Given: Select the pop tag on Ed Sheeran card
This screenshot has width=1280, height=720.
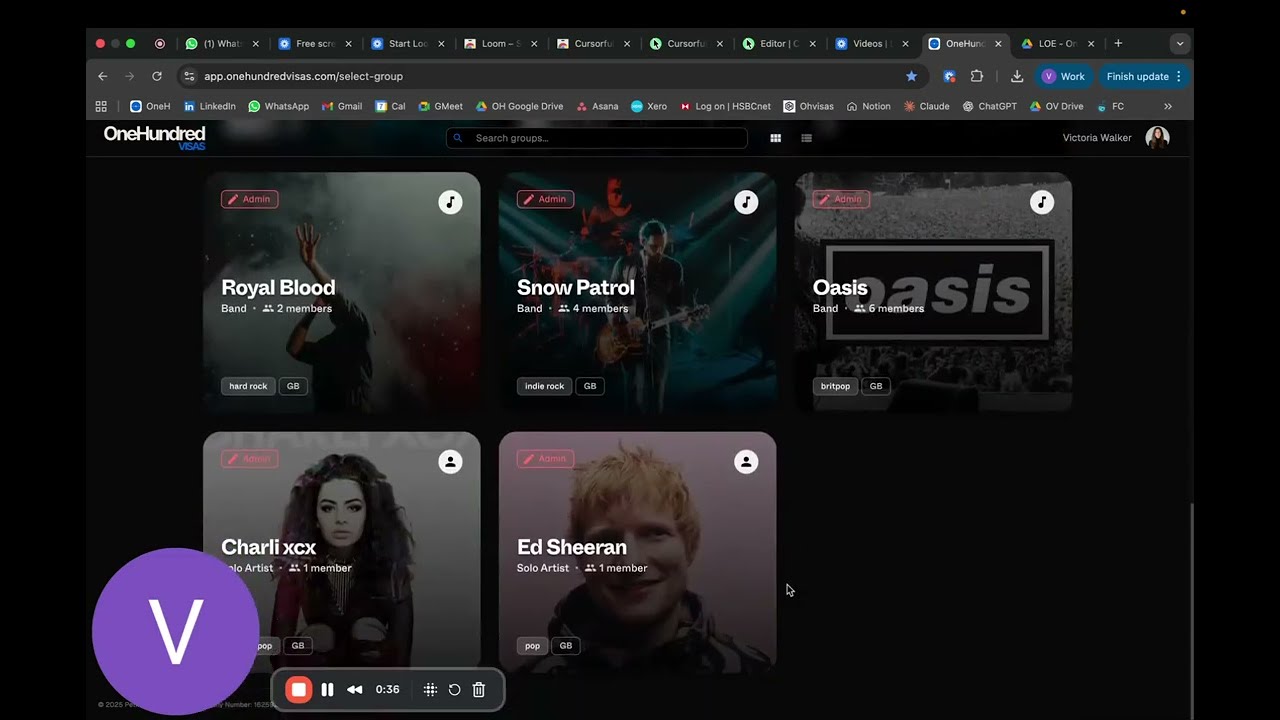Looking at the screenshot, I should [x=532, y=646].
